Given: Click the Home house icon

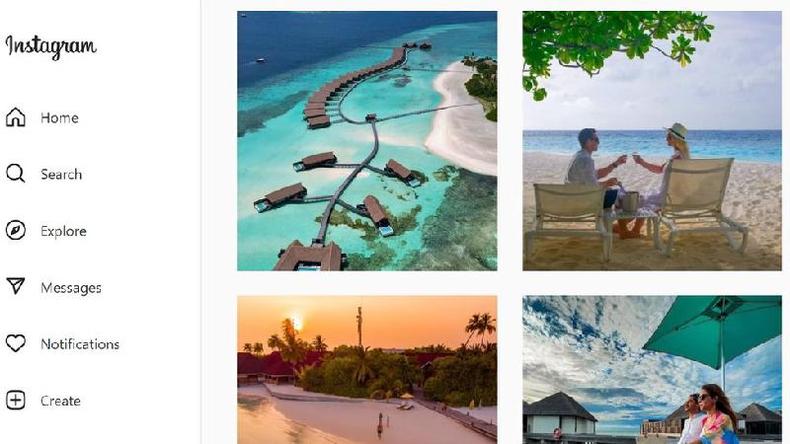Looking at the screenshot, I should [x=16, y=117].
